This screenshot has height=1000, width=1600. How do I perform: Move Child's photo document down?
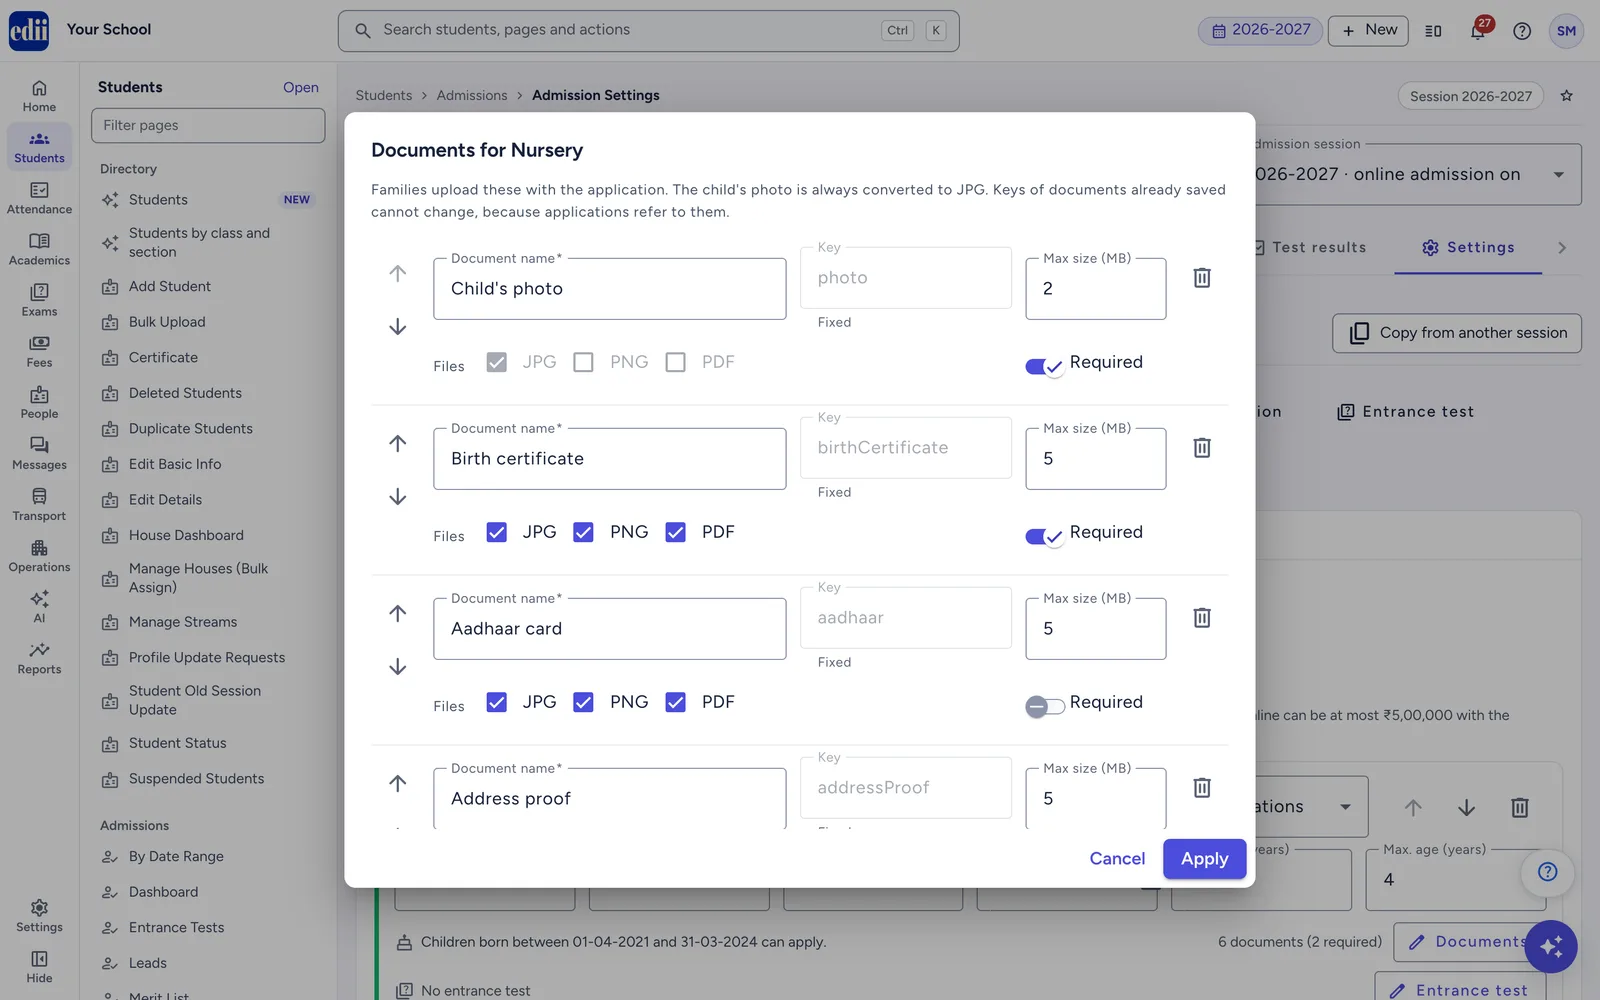pyautogui.click(x=398, y=327)
